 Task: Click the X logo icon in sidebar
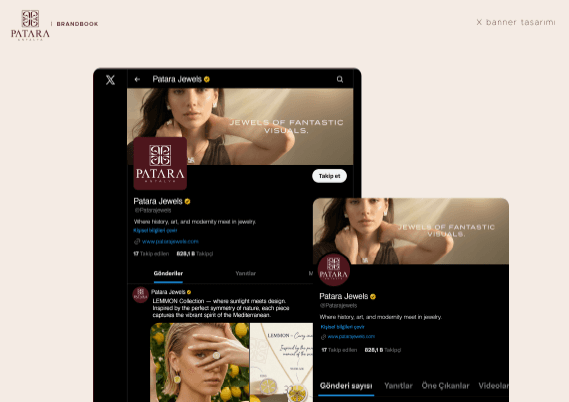(x=110, y=79)
